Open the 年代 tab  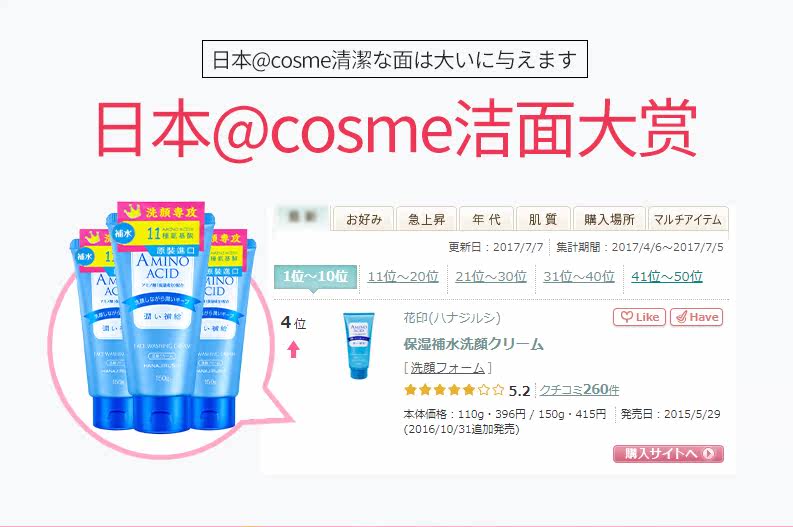click(486, 219)
